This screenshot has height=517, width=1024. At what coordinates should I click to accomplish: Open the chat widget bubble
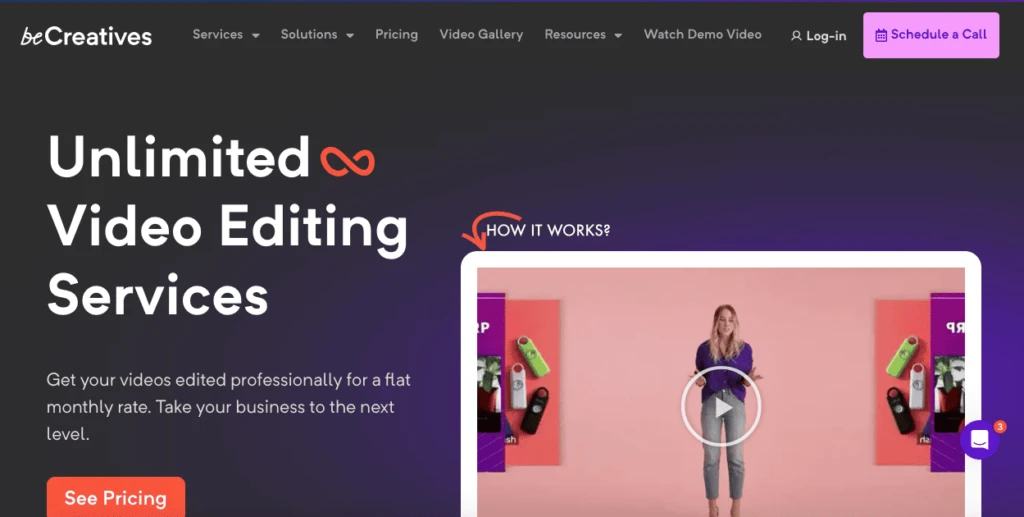pyautogui.click(x=980, y=440)
